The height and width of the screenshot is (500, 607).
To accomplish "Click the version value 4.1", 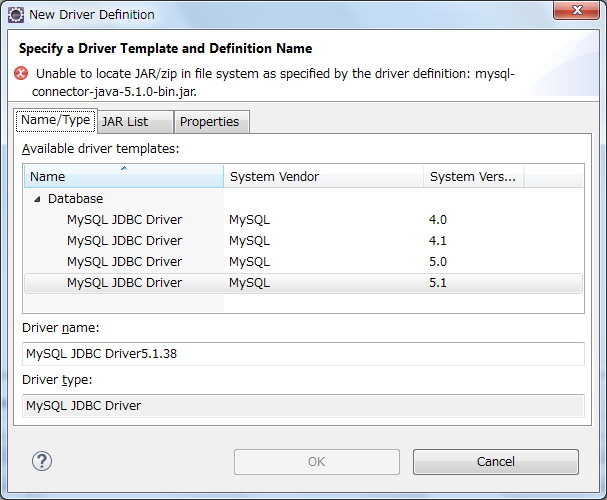I will pyautogui.click(x=438, y=241).
